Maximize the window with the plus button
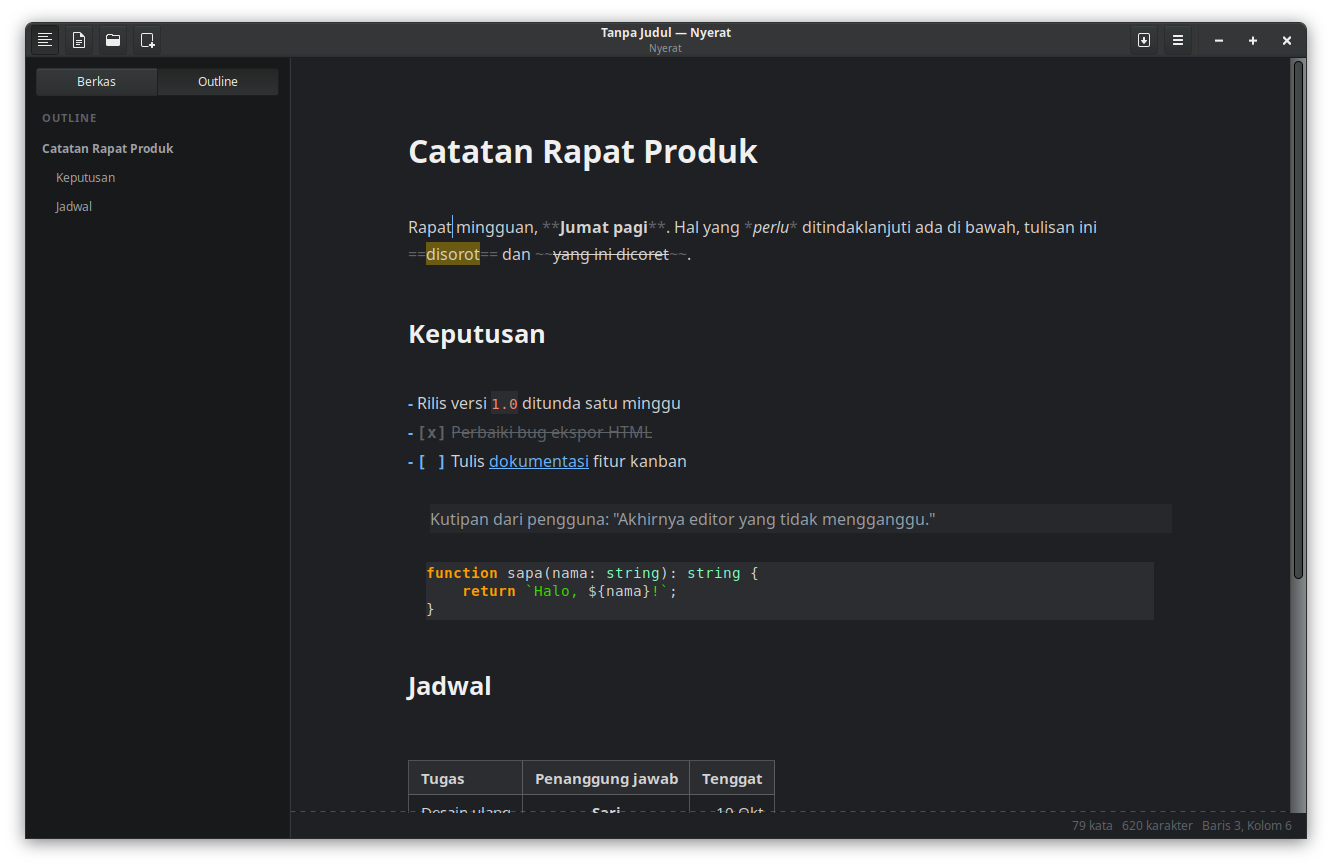Screen dimensions: 1332x867 tap(1253, 40)
